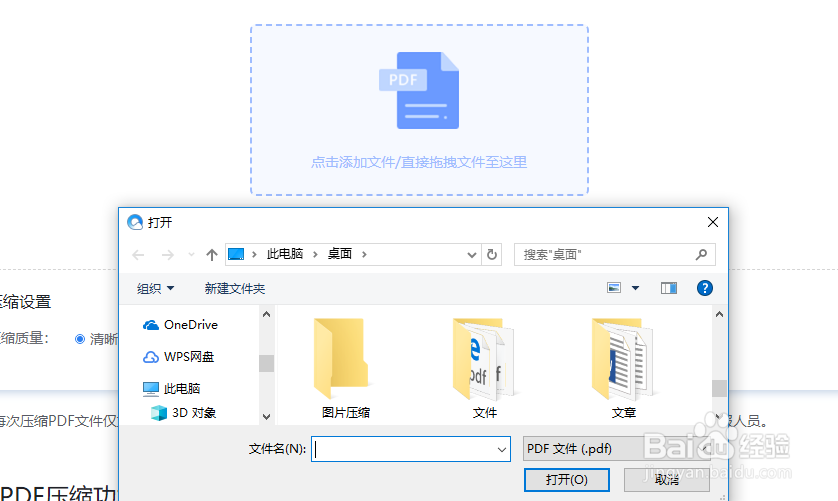The image size is (838, 501).
Task: Click the 取消 button
Action: (x=666, y=480)
